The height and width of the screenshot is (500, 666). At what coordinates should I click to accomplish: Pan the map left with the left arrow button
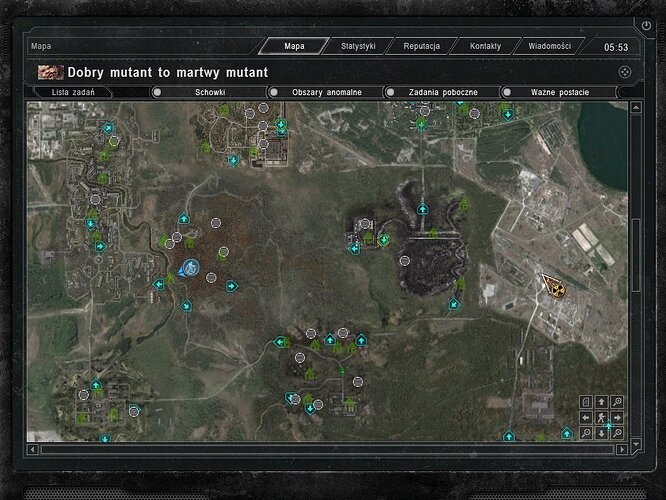click(586, 418)
